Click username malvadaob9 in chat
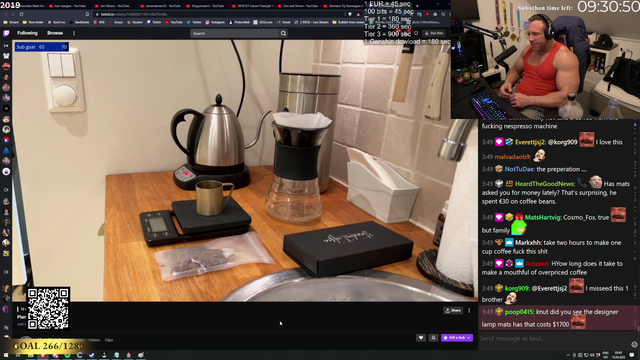This screenshot has height=360, width=640. coord(513,157)
